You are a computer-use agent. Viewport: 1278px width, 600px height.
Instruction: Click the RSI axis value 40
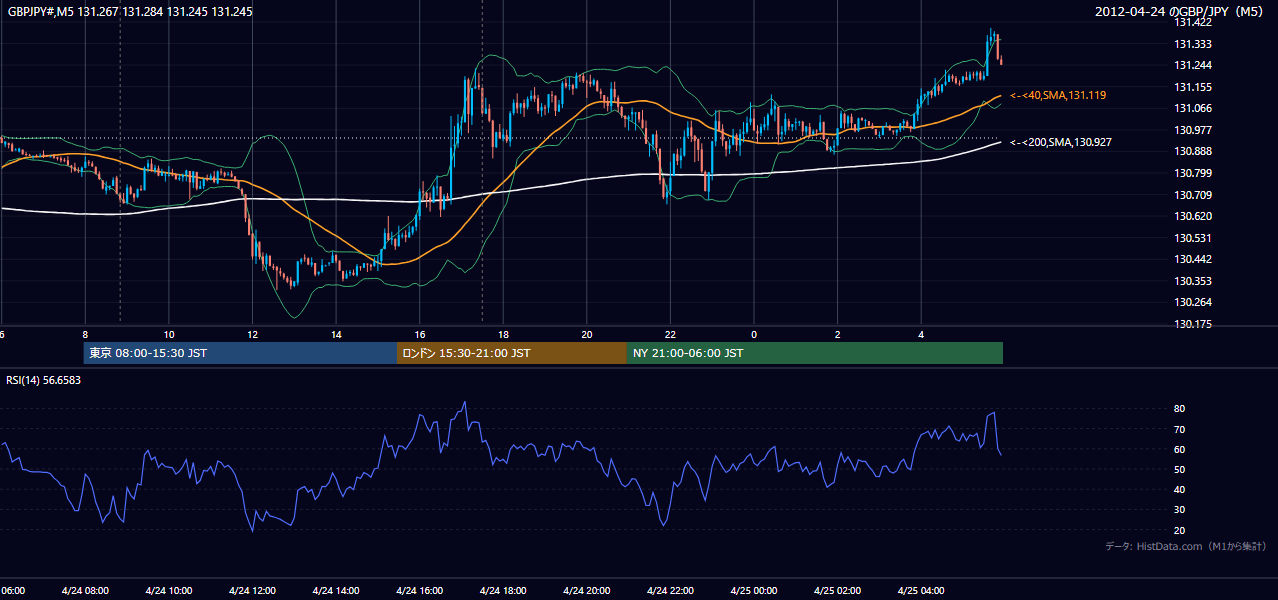pyautogui.click(x=1179, y=489)
